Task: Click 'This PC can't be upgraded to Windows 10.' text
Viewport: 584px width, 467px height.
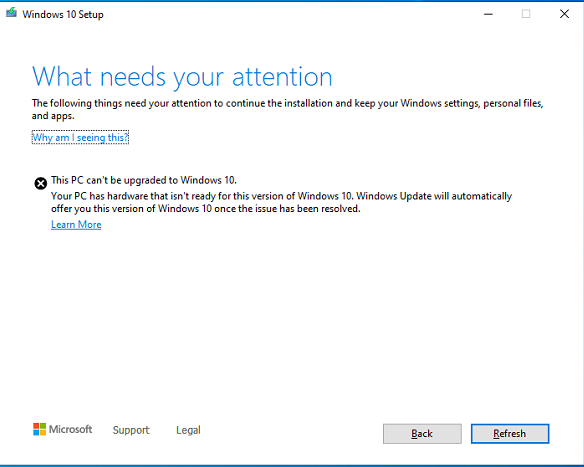Action: tap(144, 180)
